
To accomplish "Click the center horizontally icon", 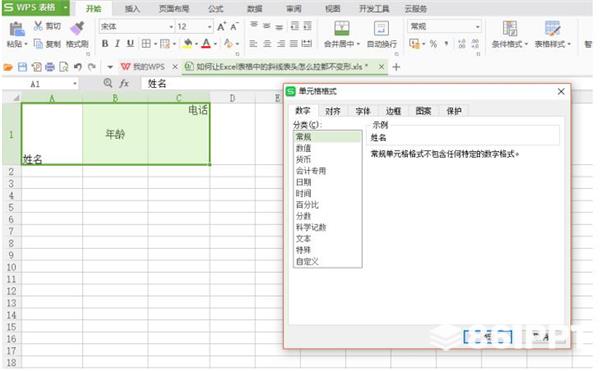I will pos(267,44).
